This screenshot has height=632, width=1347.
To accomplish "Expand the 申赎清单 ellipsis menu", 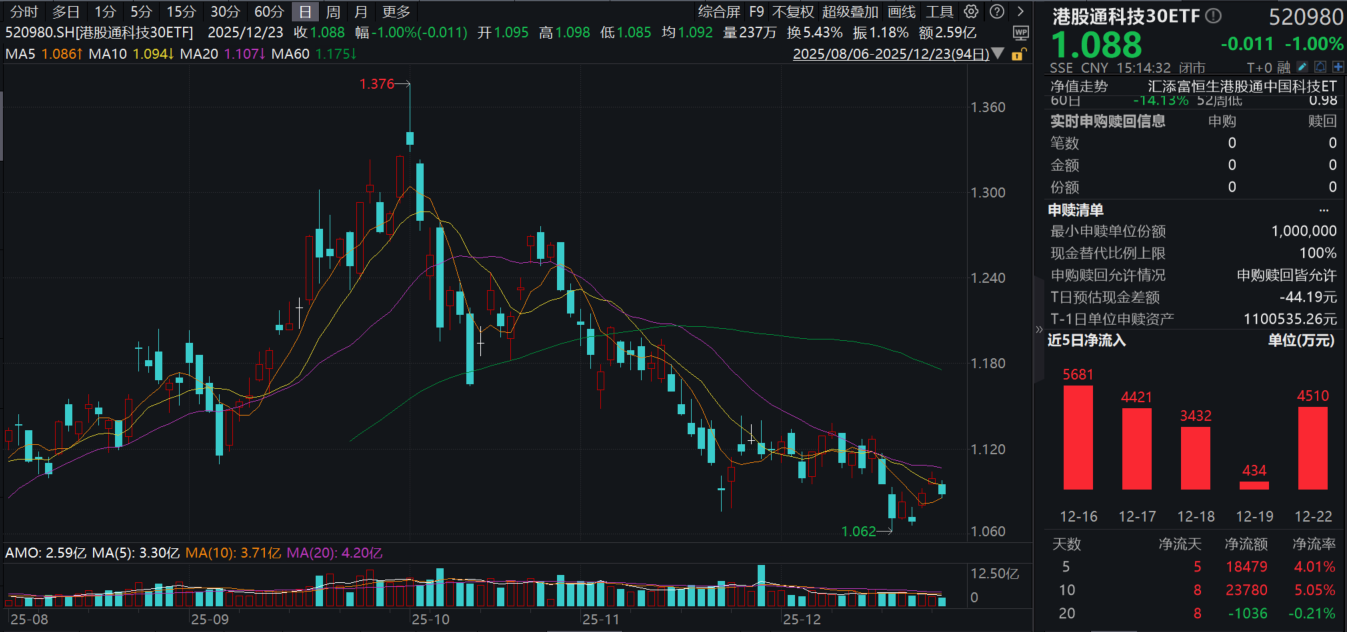I will [x=1325, y=210].
